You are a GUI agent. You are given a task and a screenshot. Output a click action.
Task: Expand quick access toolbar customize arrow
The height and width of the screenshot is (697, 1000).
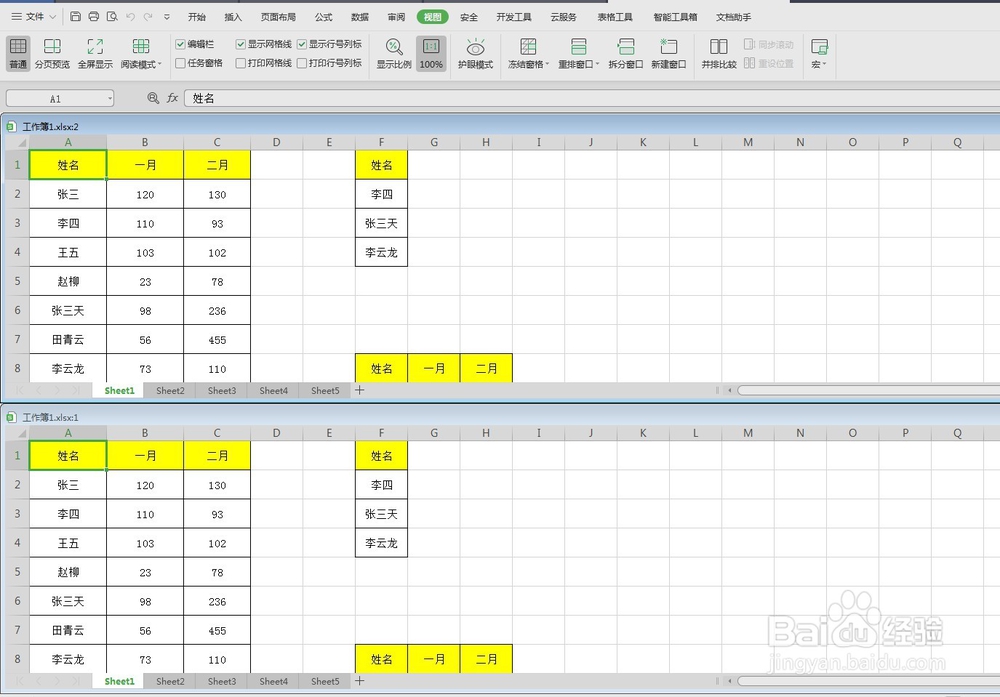pos(167,17)
